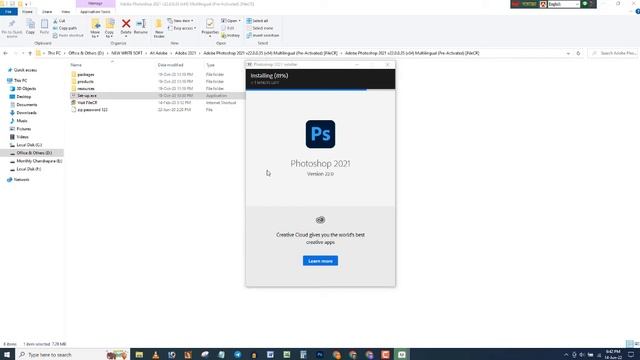Screen dimensions: 640x360
Task: Click NEW WRITE SOFT in address bar
Action: pyautogui.click(x=127, y=53)
